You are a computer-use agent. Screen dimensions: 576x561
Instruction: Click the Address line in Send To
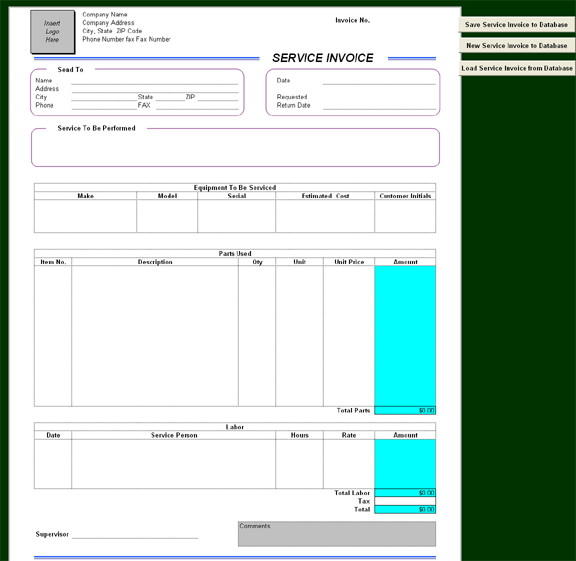point(155,89)
